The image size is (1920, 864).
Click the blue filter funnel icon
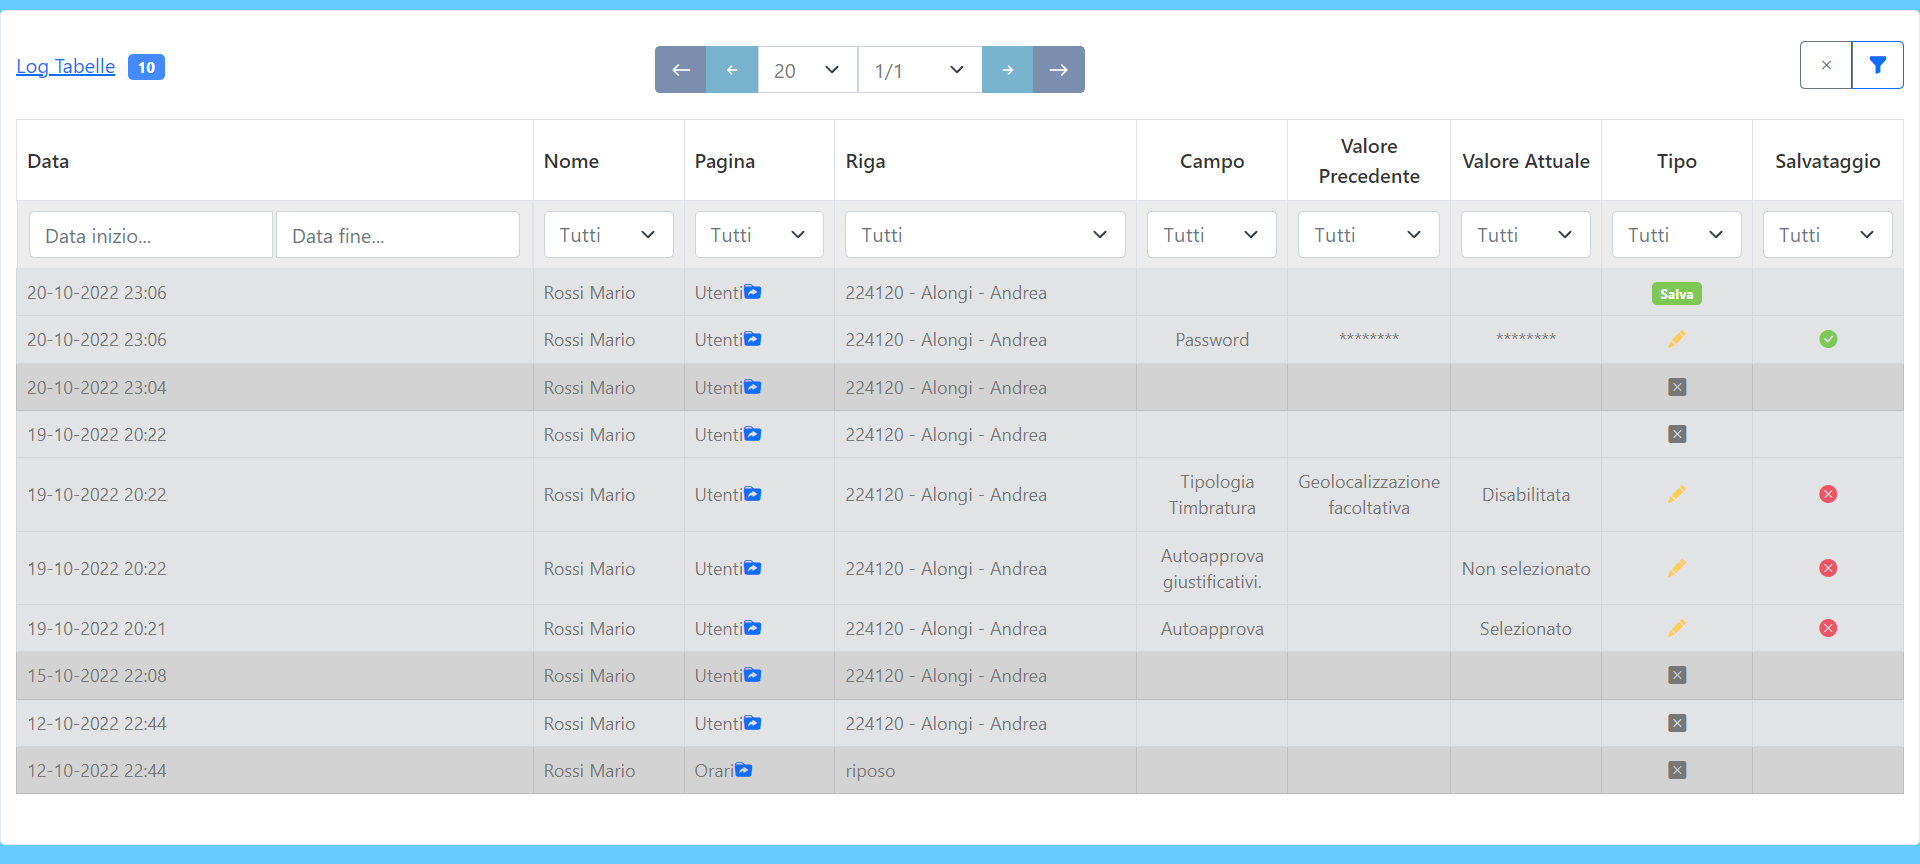point(1877,65)
